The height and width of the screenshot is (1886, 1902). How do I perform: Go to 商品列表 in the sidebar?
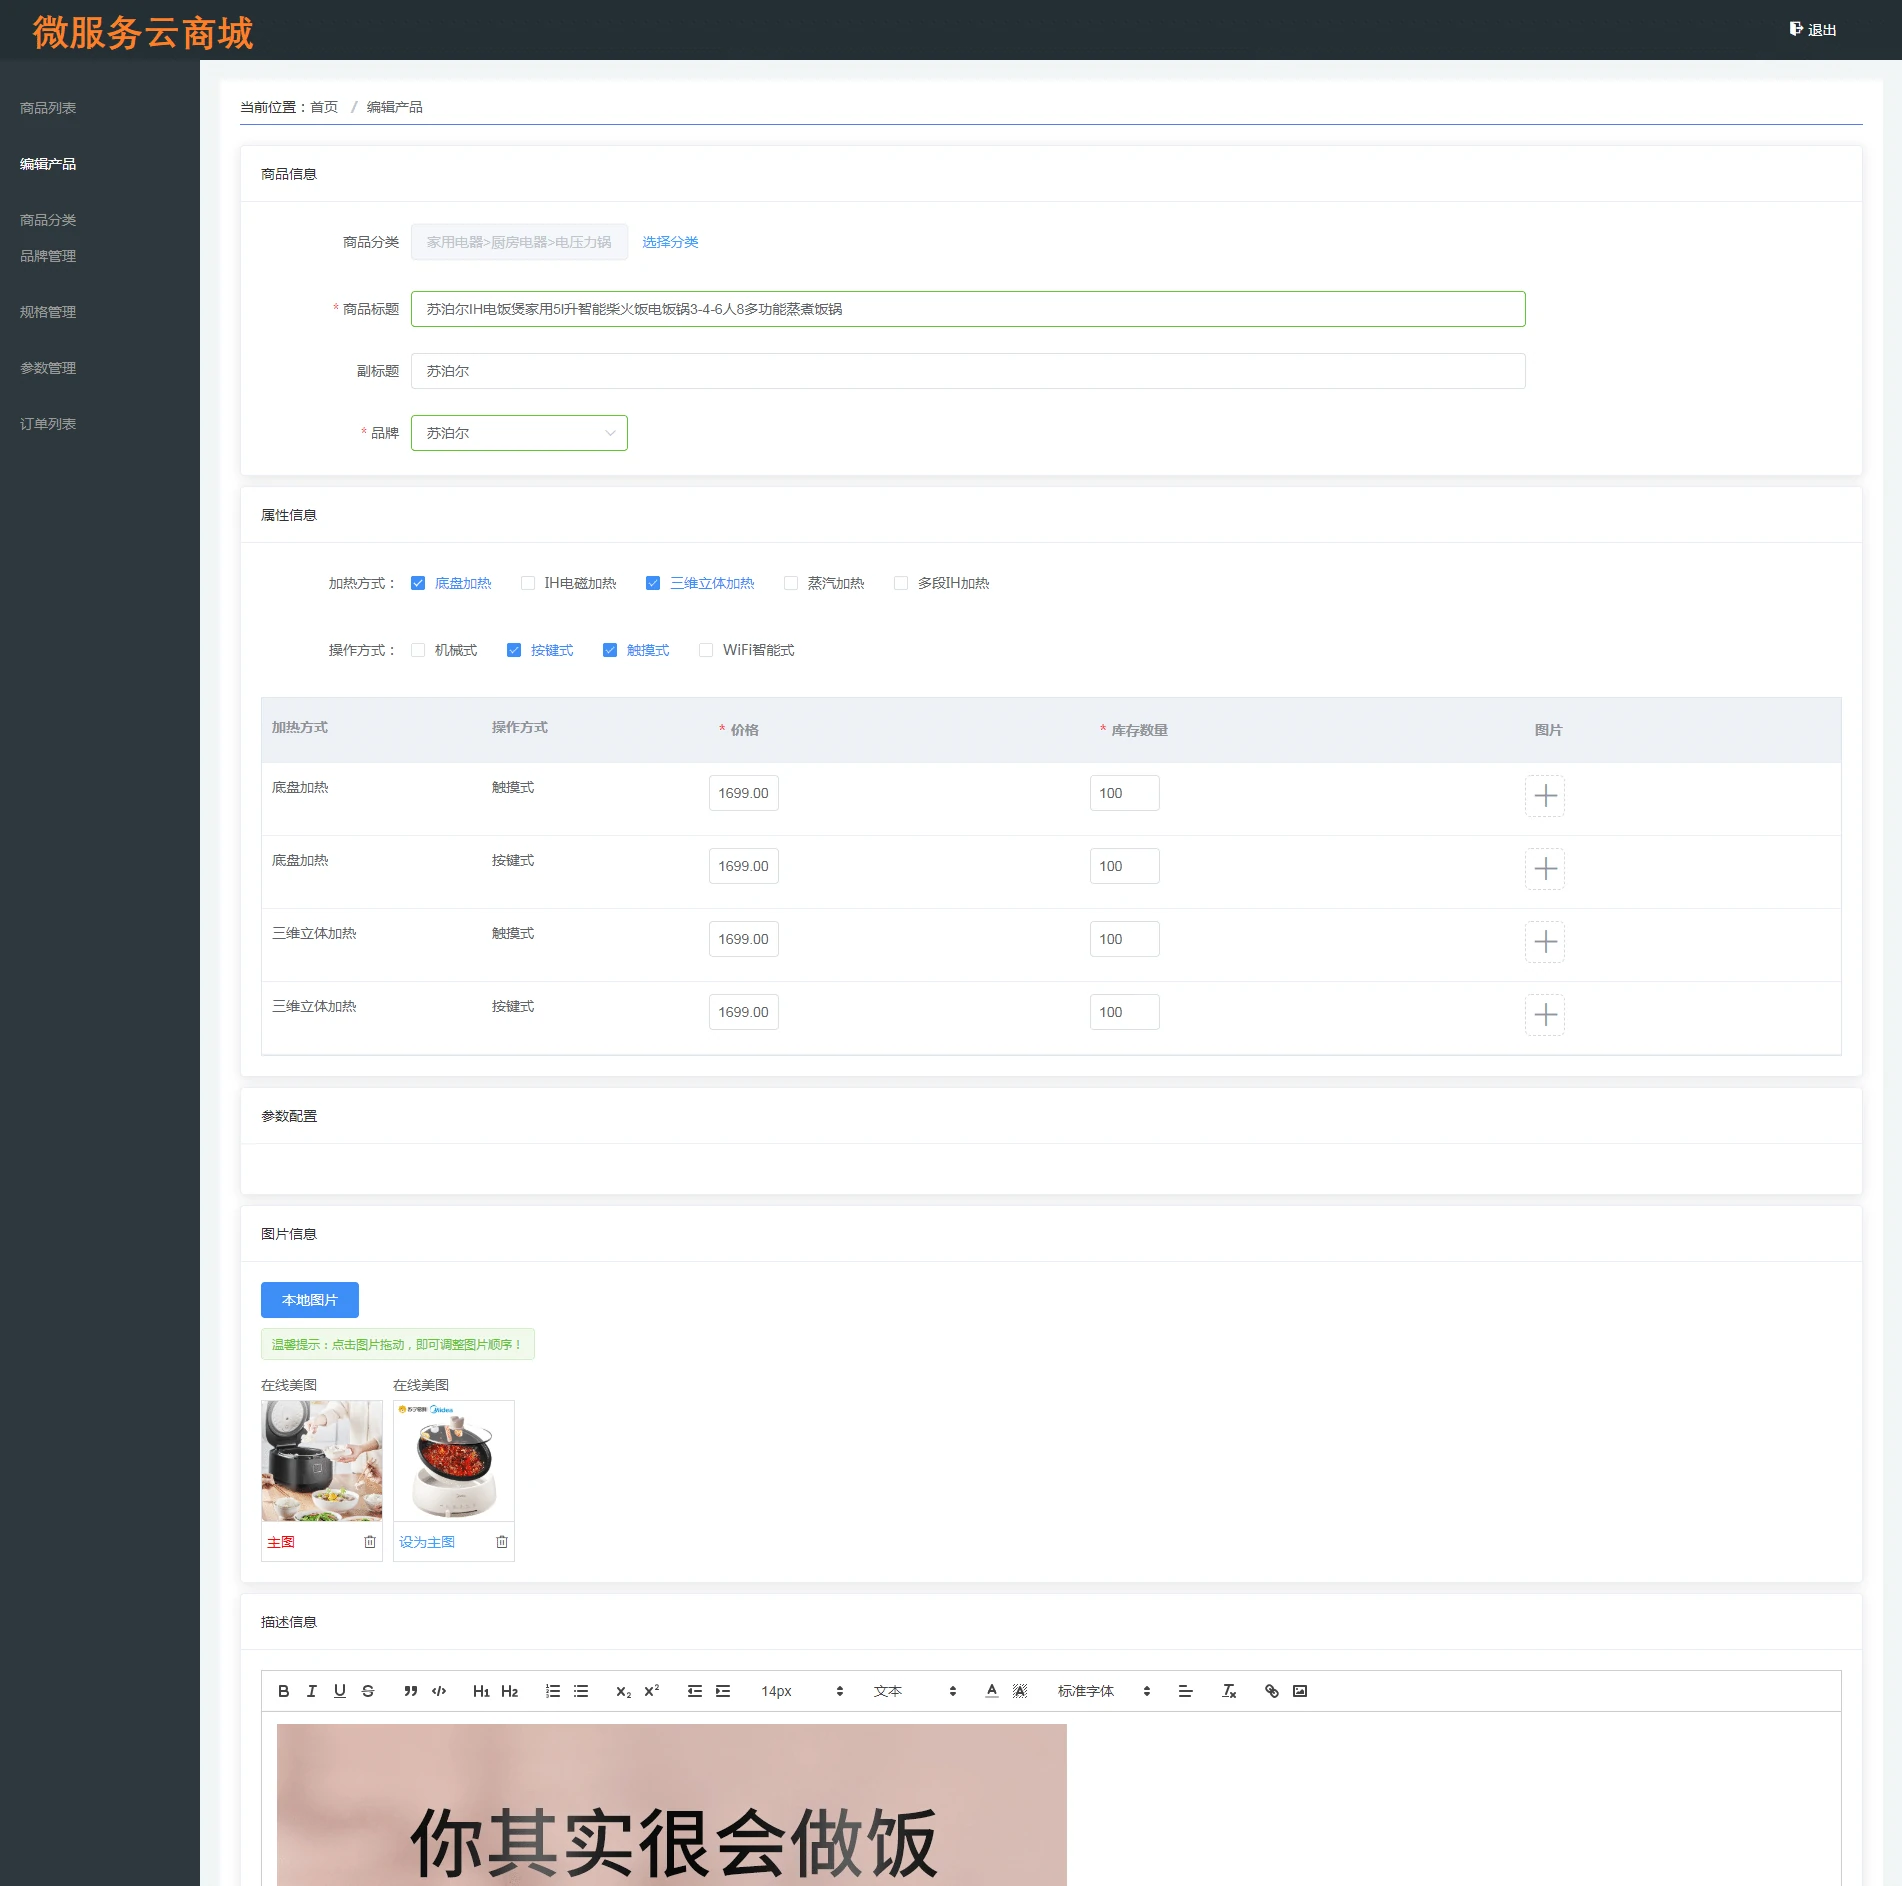click(x=48, y=108)
